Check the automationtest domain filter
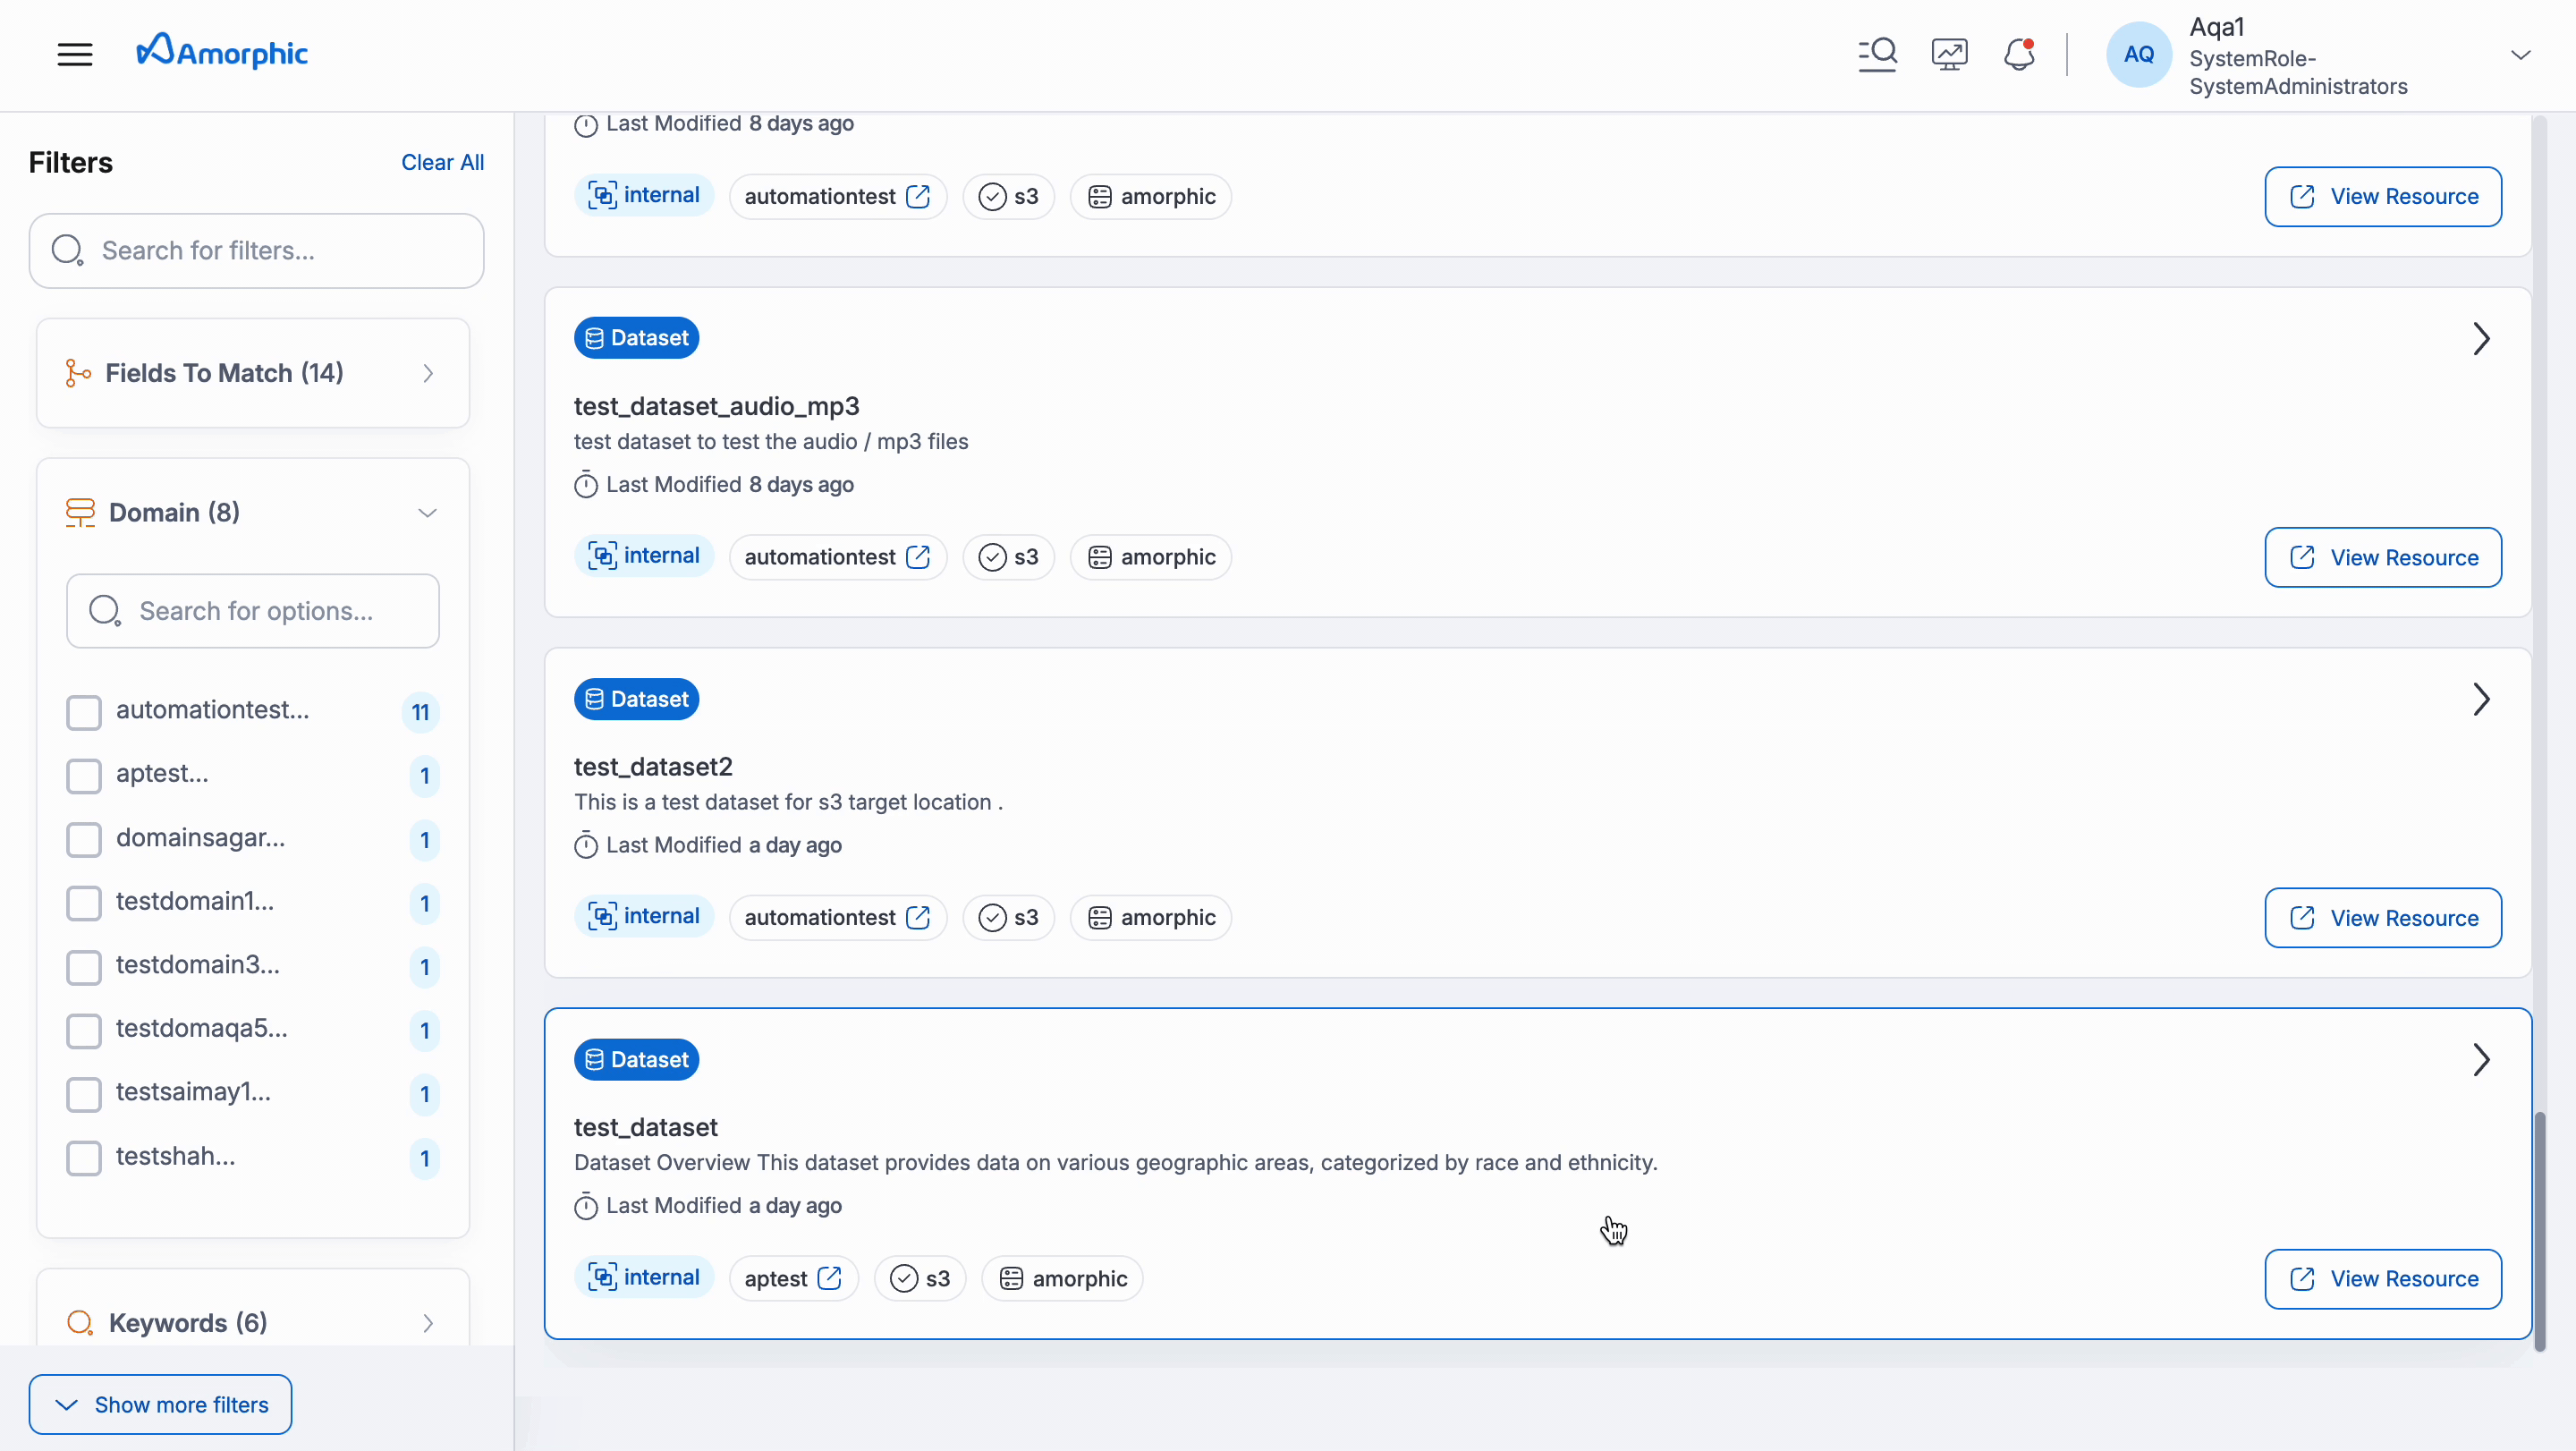 [84, 712]
